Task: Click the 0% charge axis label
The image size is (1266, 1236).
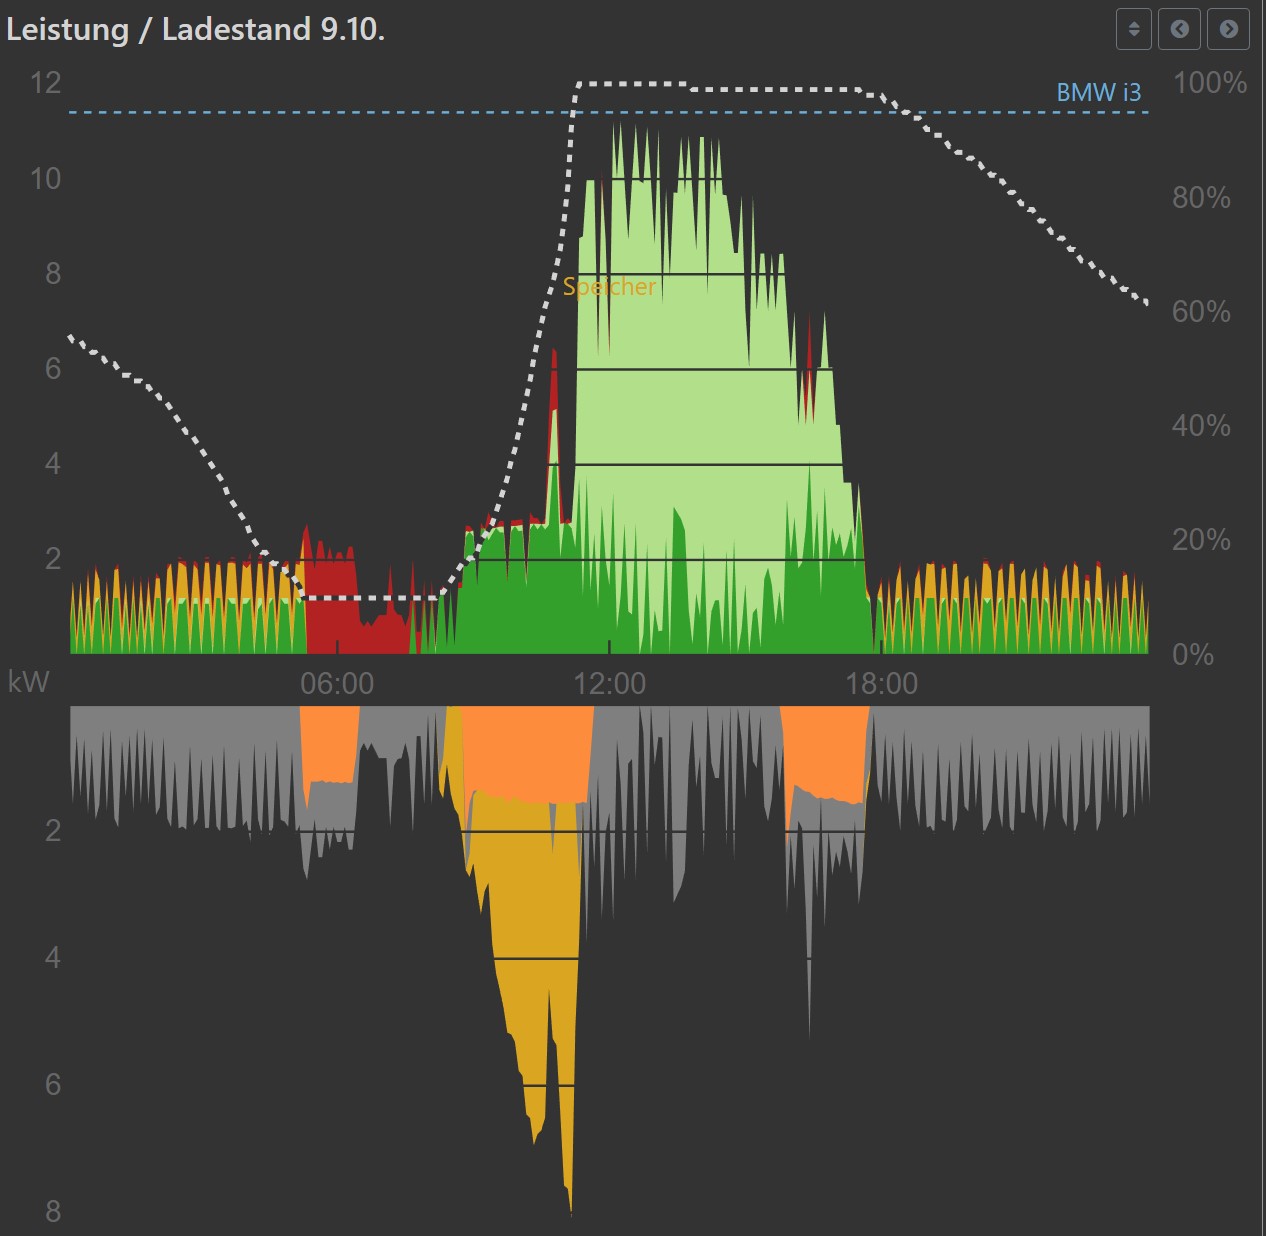Action: pos(1193,654)
